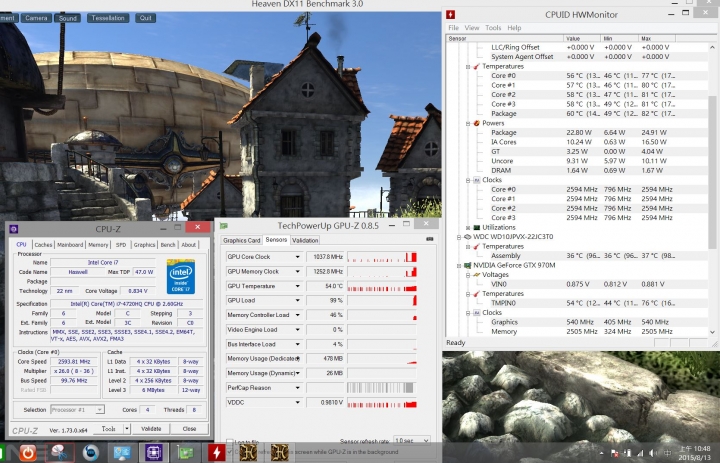Click the WDC hard drive icon in HWMonitor
This screenshot has height=463, width=720.
[467, 237]
